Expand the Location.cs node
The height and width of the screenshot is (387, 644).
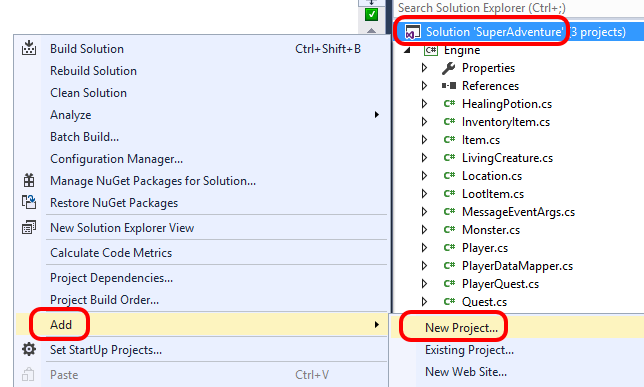point(424,175)
